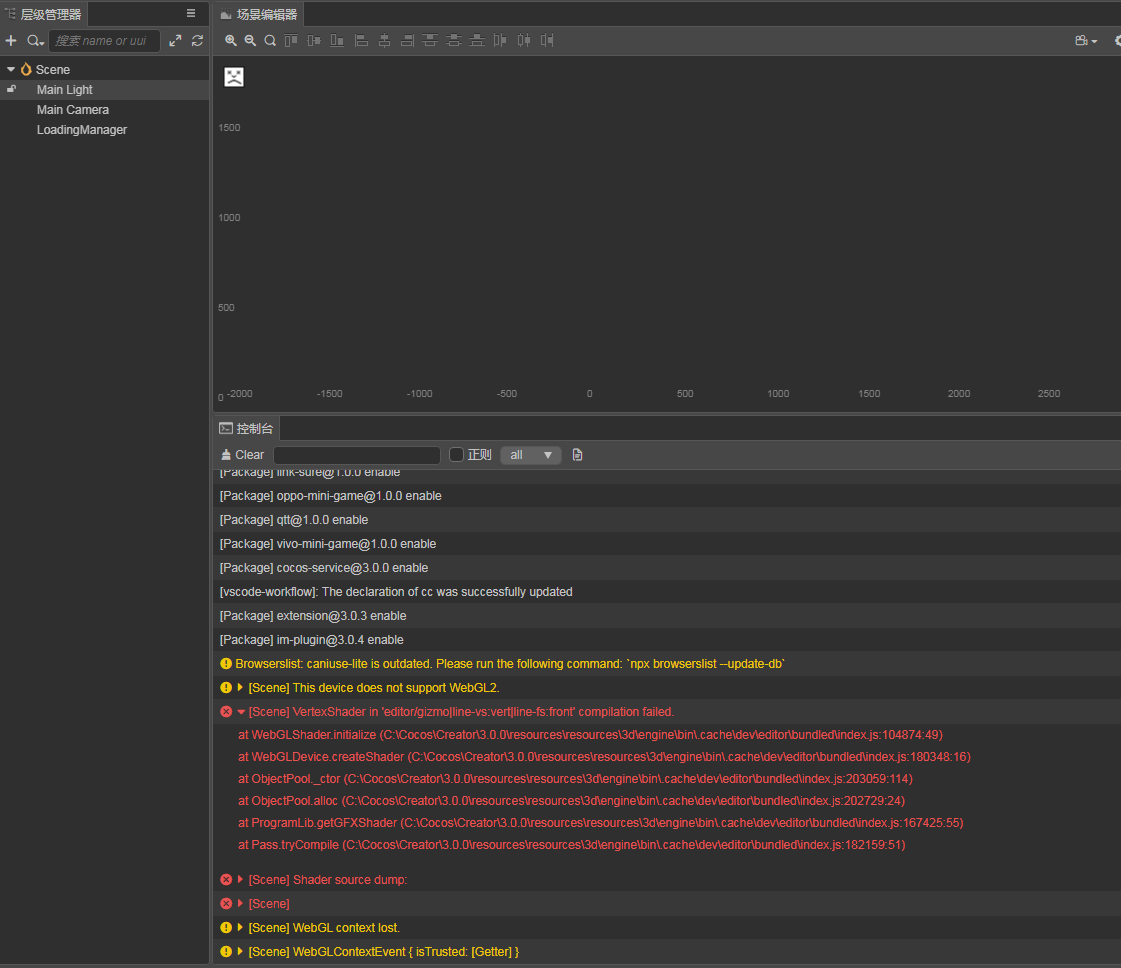Click the warning icon beside WebGL context lost

point(226,927)
